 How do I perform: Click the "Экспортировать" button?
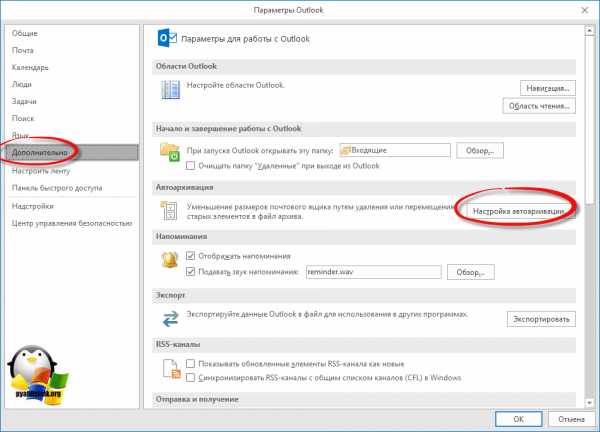541,319
